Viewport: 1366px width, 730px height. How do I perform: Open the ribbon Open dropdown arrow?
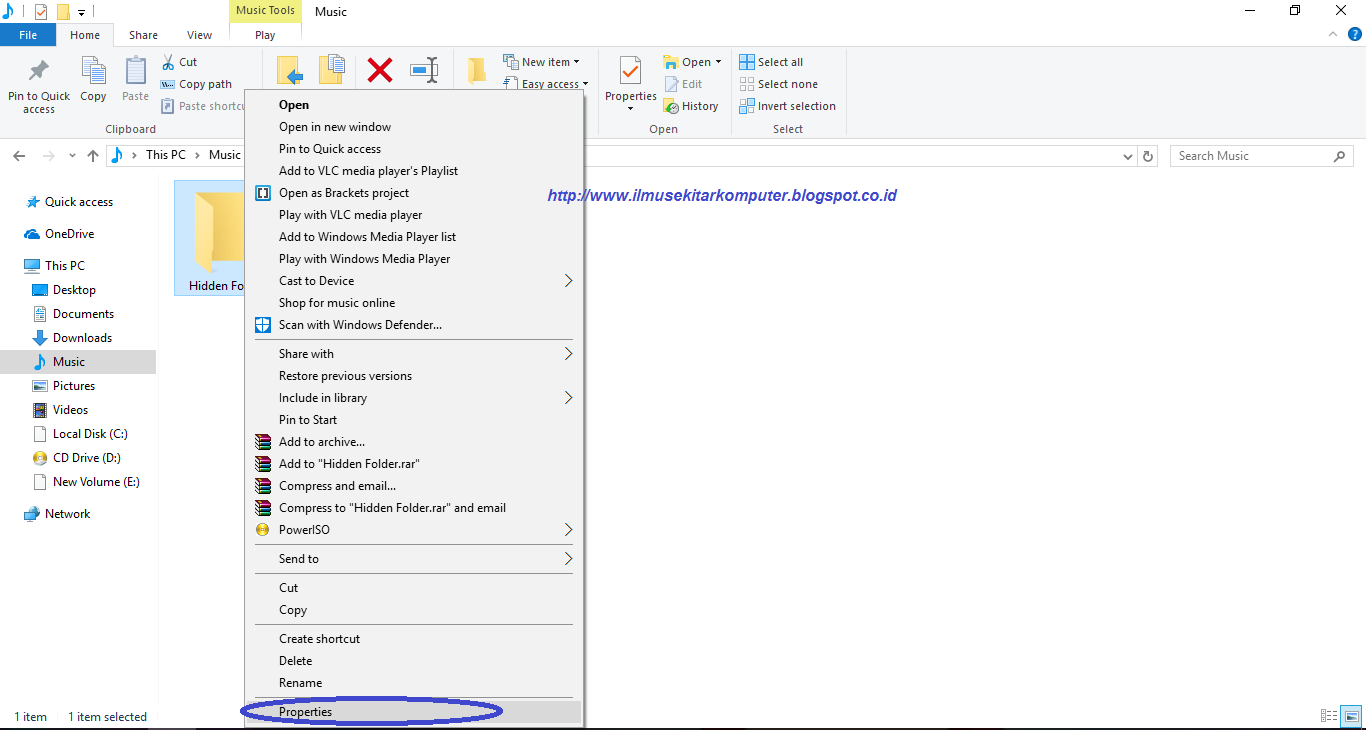tap(718, 62)
